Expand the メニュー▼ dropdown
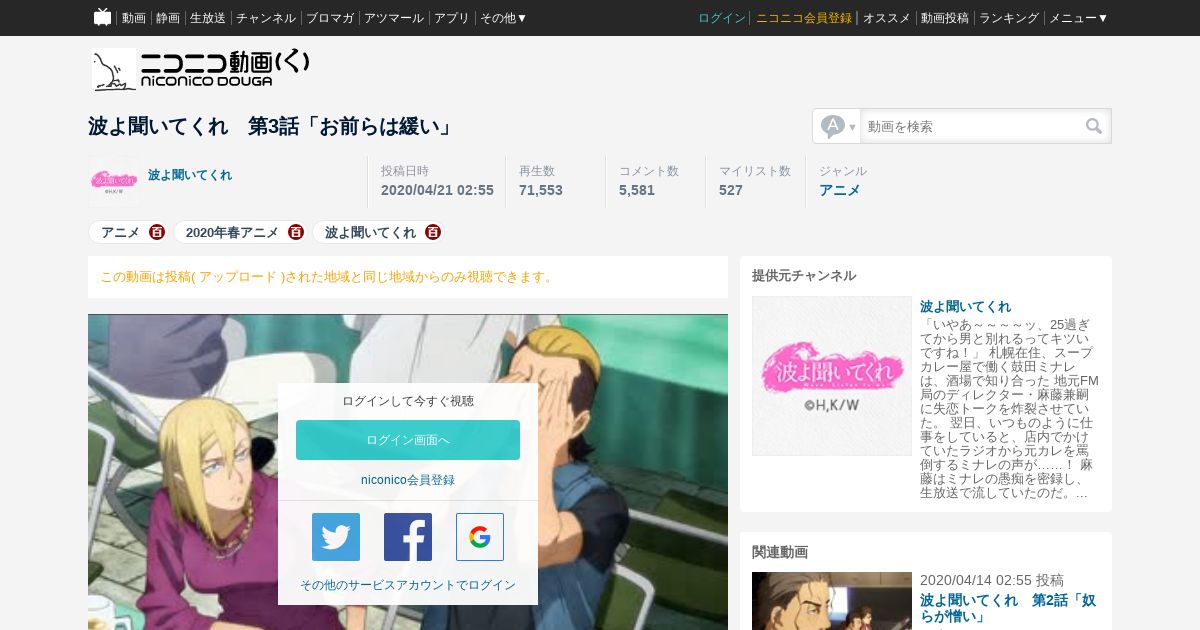1200x630 pixels. (1078, 18)
